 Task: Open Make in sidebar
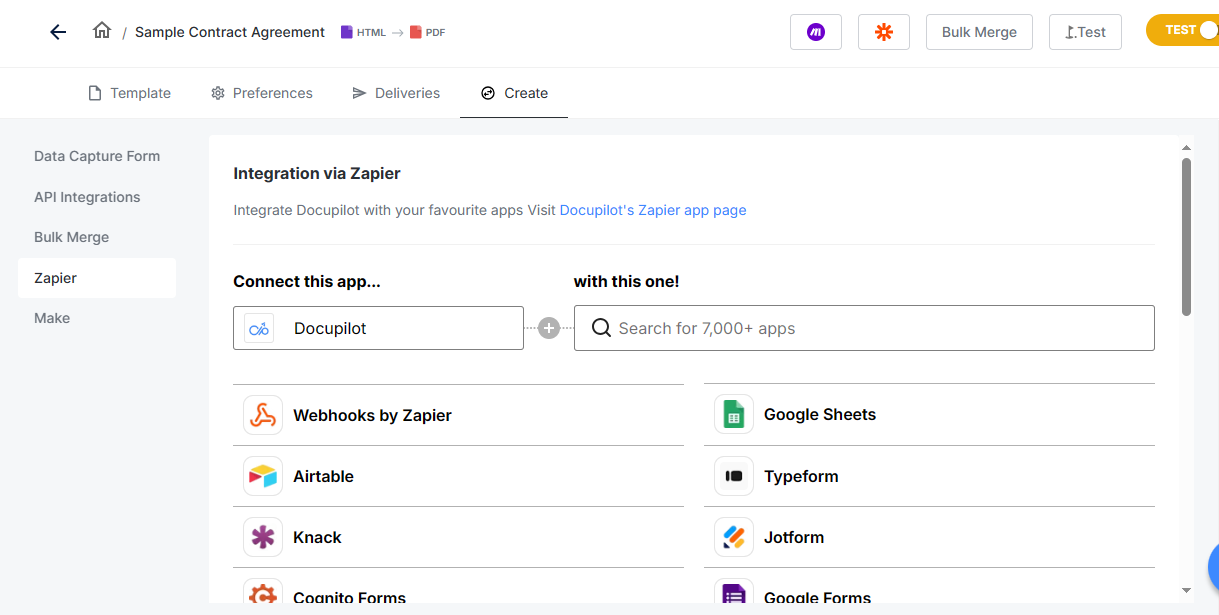52,318
